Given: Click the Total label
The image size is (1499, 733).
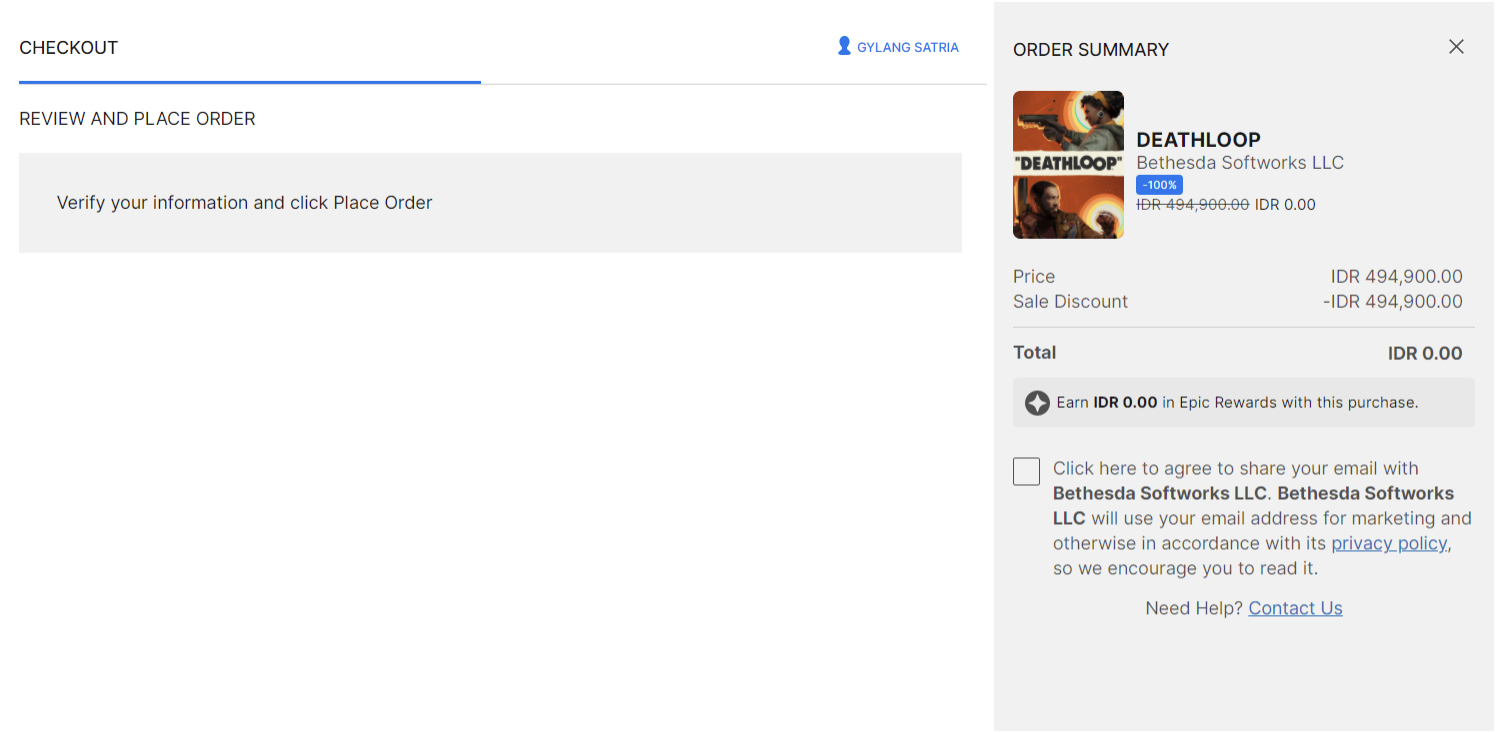Looking at the screenshot, I should point(1034,352).
